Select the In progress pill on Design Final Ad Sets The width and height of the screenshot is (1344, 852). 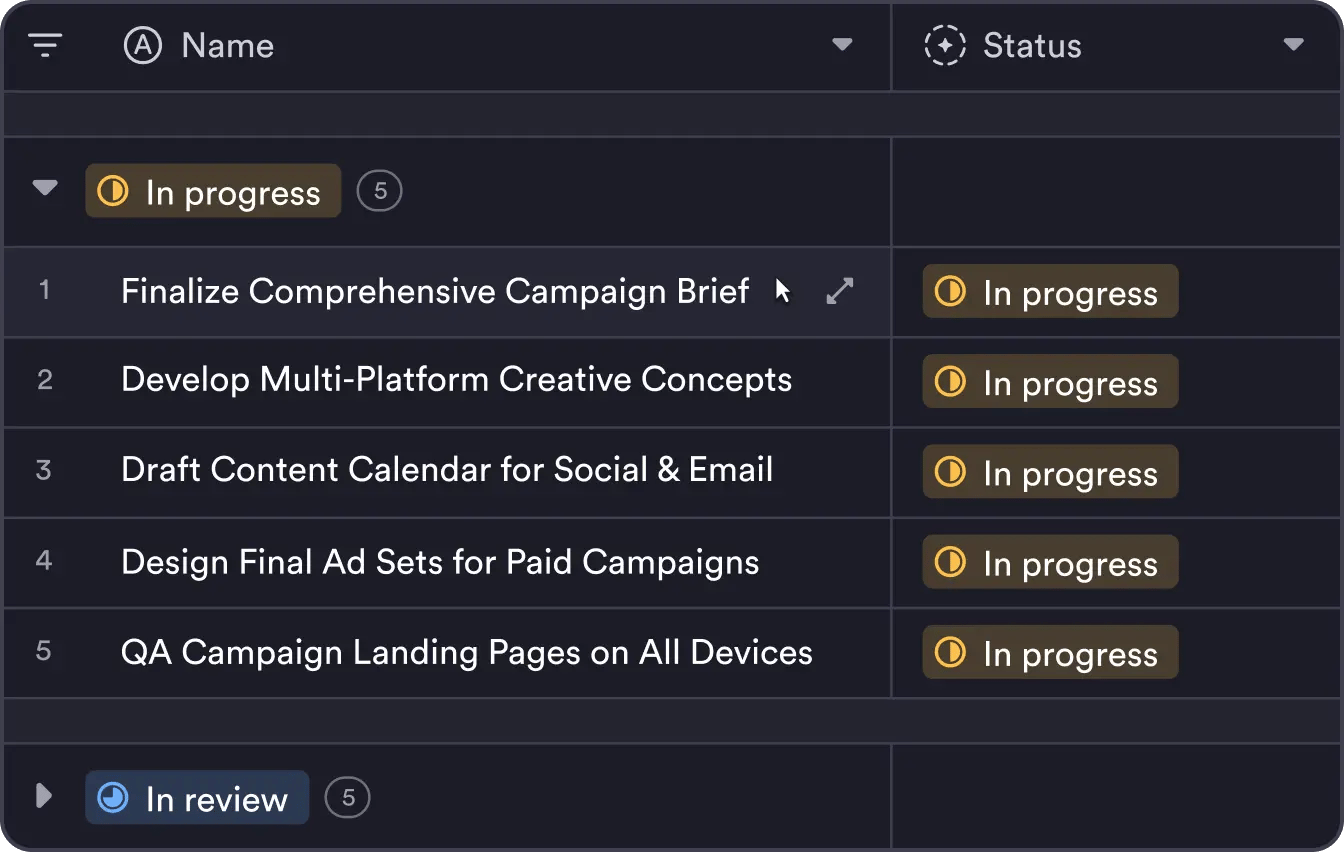(1049, 562)
